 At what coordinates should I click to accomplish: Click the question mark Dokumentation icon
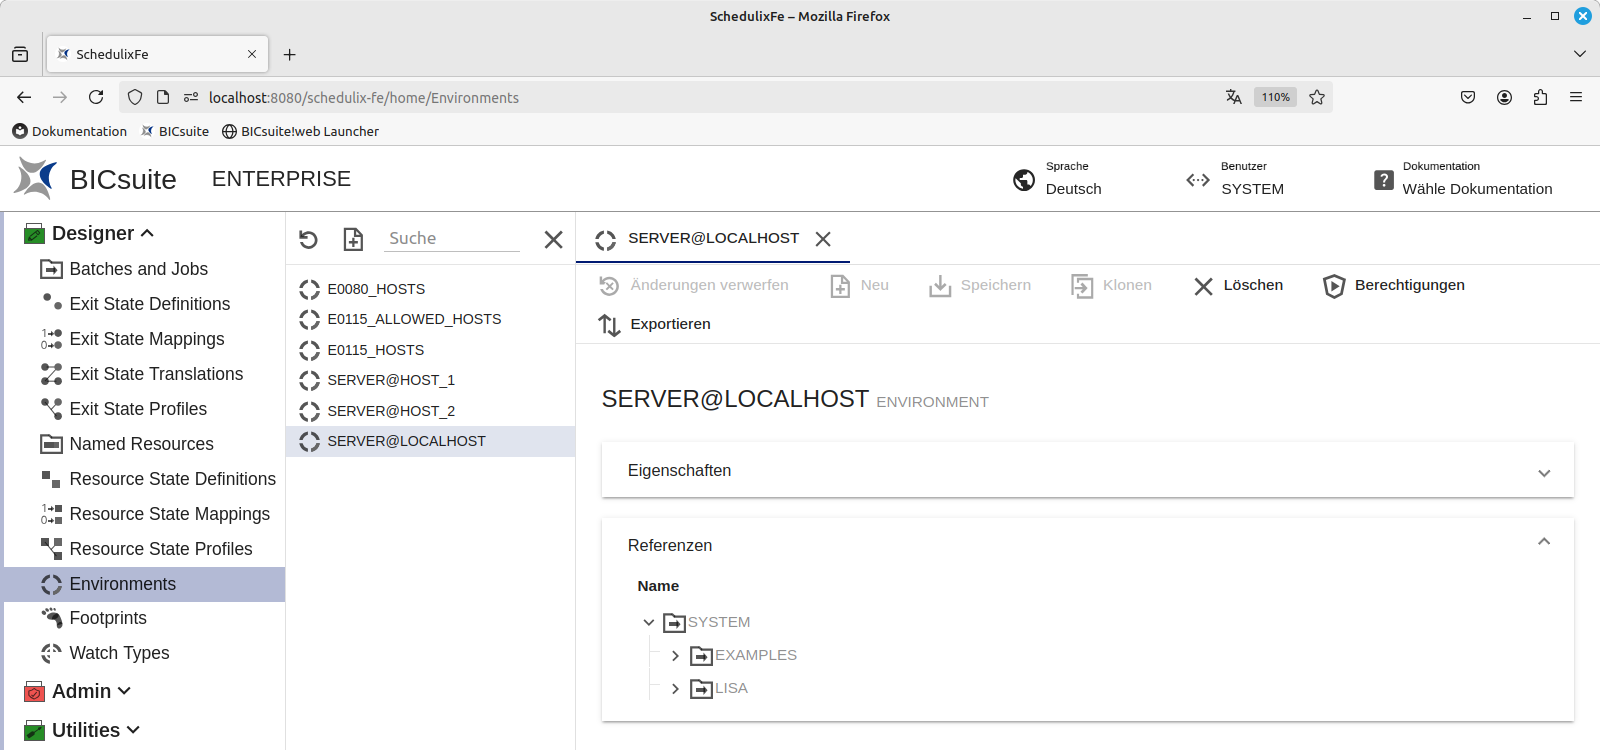tap(1383, 180)
